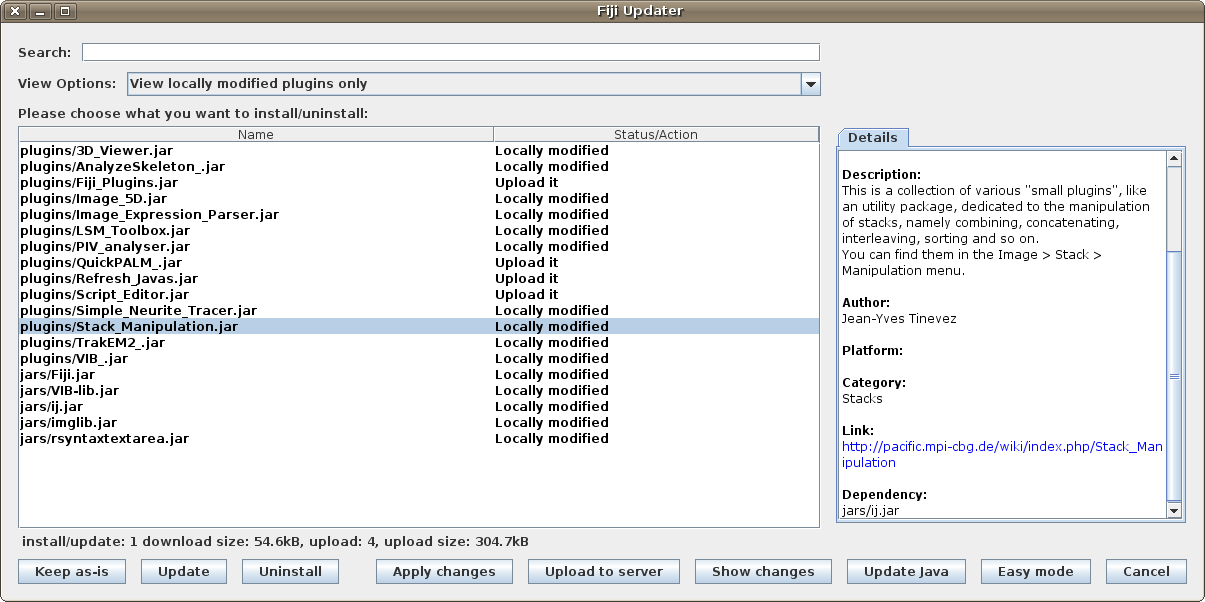
Task: Select plugins/PIV_analyser.jar row
Action: click(x=419, y=247)
